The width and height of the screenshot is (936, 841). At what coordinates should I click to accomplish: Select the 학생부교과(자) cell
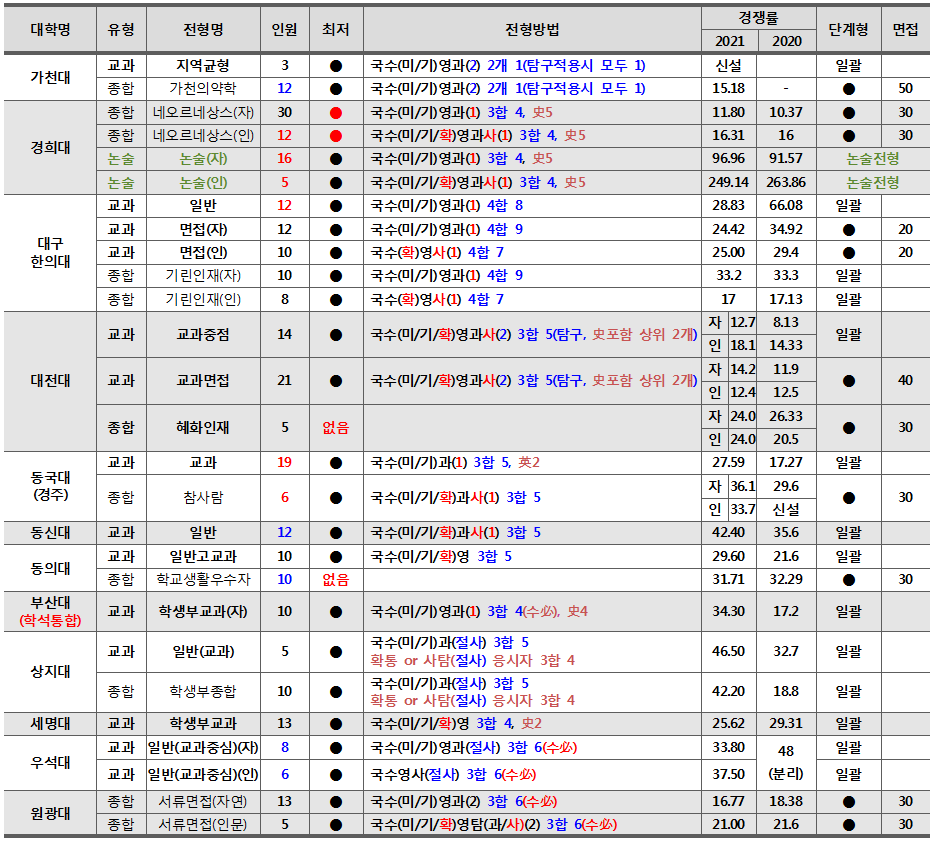click(x=203, y=612)
